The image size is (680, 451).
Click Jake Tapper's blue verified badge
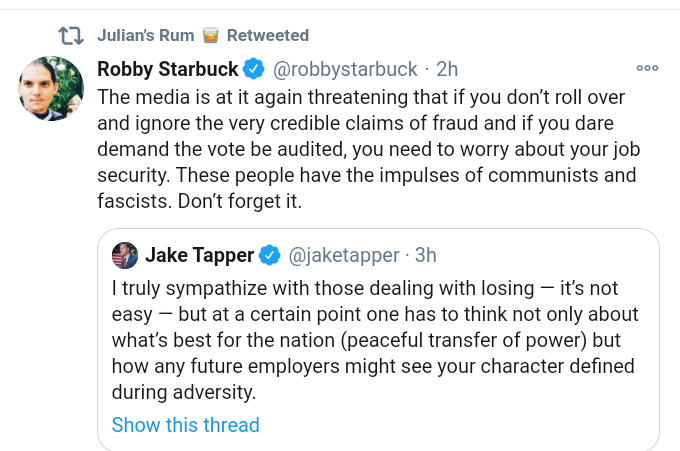[x=270, y=255]
